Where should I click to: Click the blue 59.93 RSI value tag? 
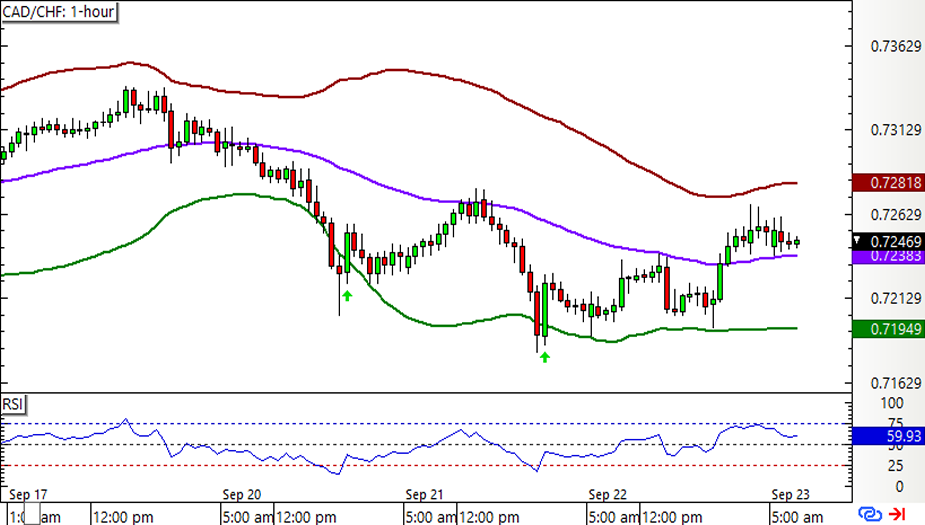tap(888, 436)
